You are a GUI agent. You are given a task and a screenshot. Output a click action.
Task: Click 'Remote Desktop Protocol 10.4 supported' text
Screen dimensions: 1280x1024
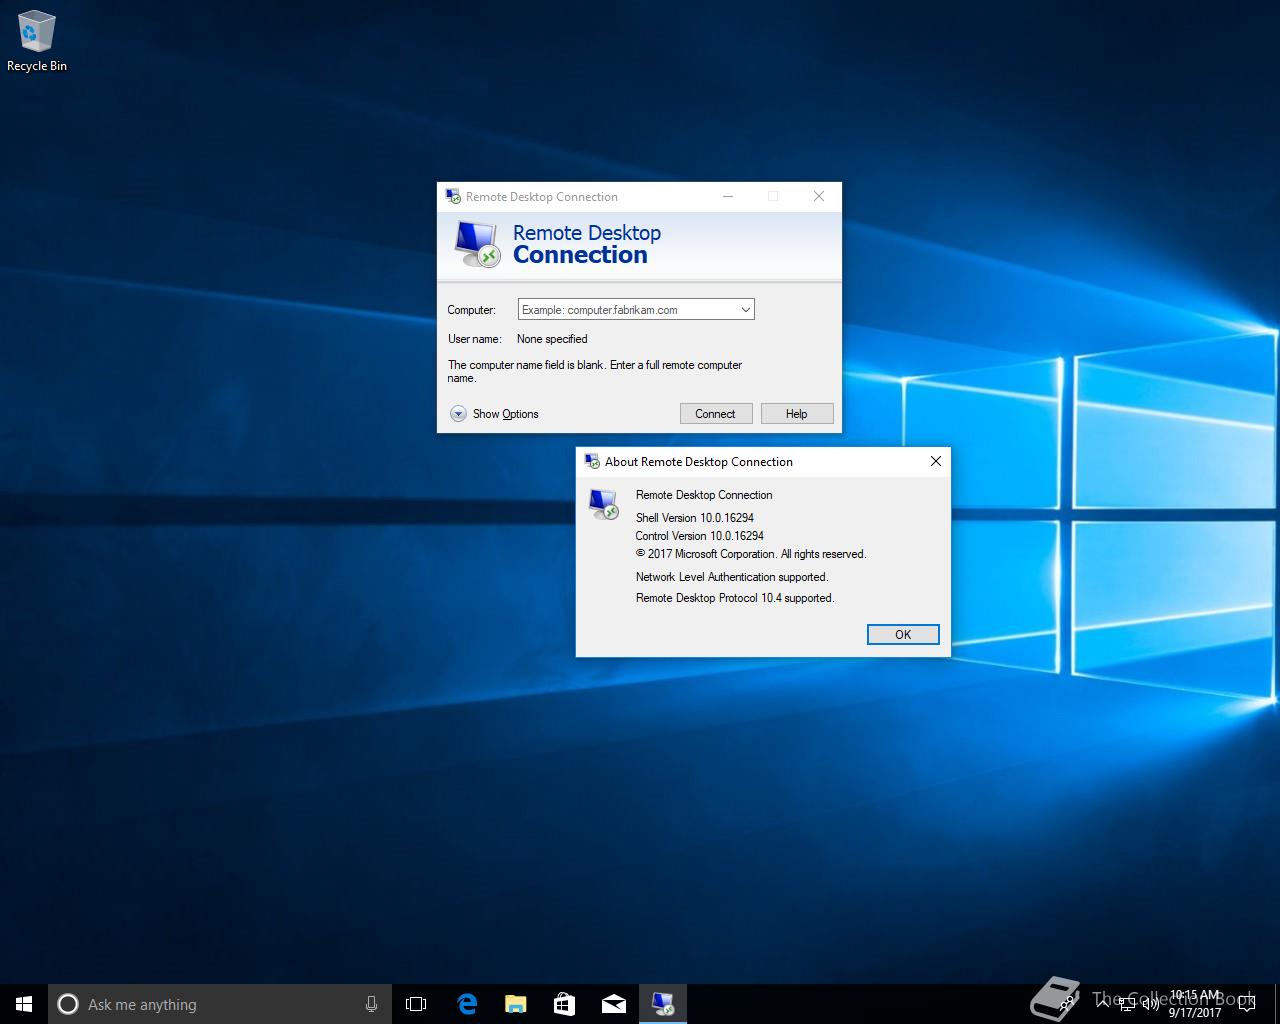(735, 597)
